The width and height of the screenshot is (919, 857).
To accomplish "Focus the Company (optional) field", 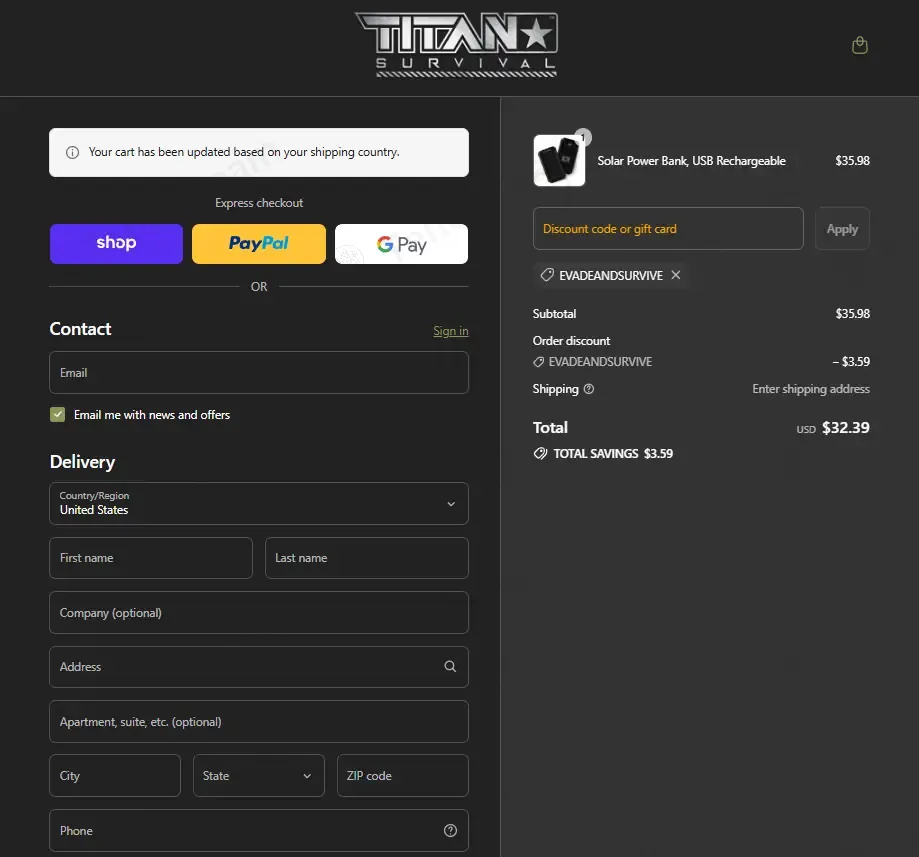I will pyautogui.click(x=258, y=613).
